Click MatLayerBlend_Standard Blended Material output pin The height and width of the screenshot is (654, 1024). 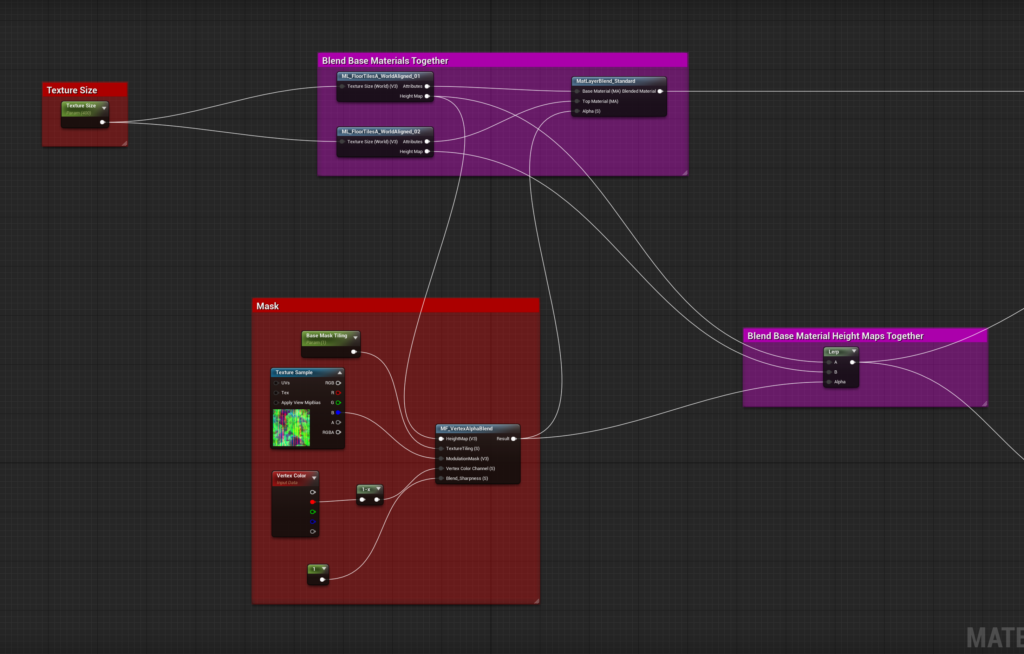(x=660, y=91)
